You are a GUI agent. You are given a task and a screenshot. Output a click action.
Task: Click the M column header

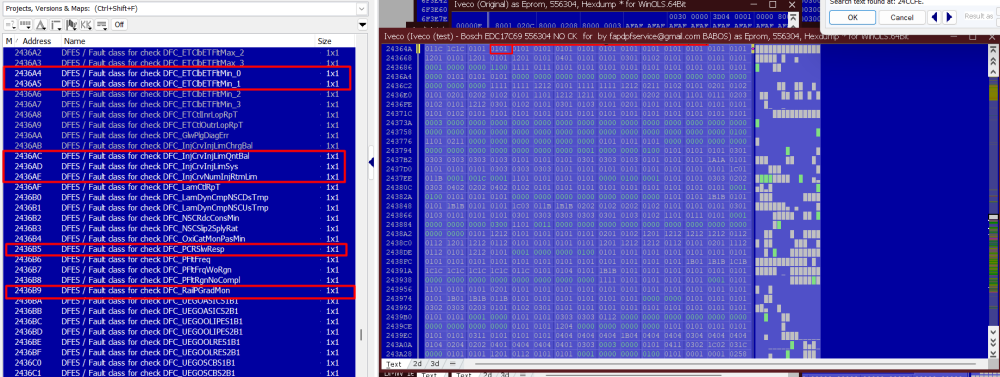pos(9,41)
